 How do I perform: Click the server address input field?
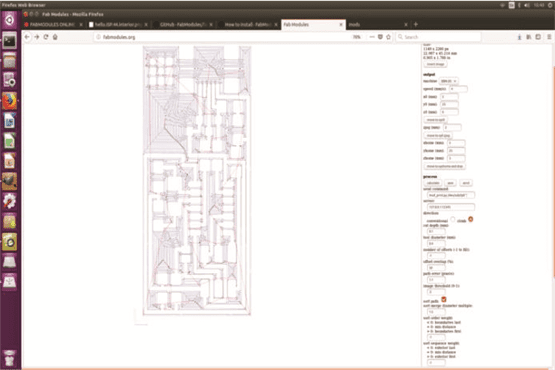[451, 207]
